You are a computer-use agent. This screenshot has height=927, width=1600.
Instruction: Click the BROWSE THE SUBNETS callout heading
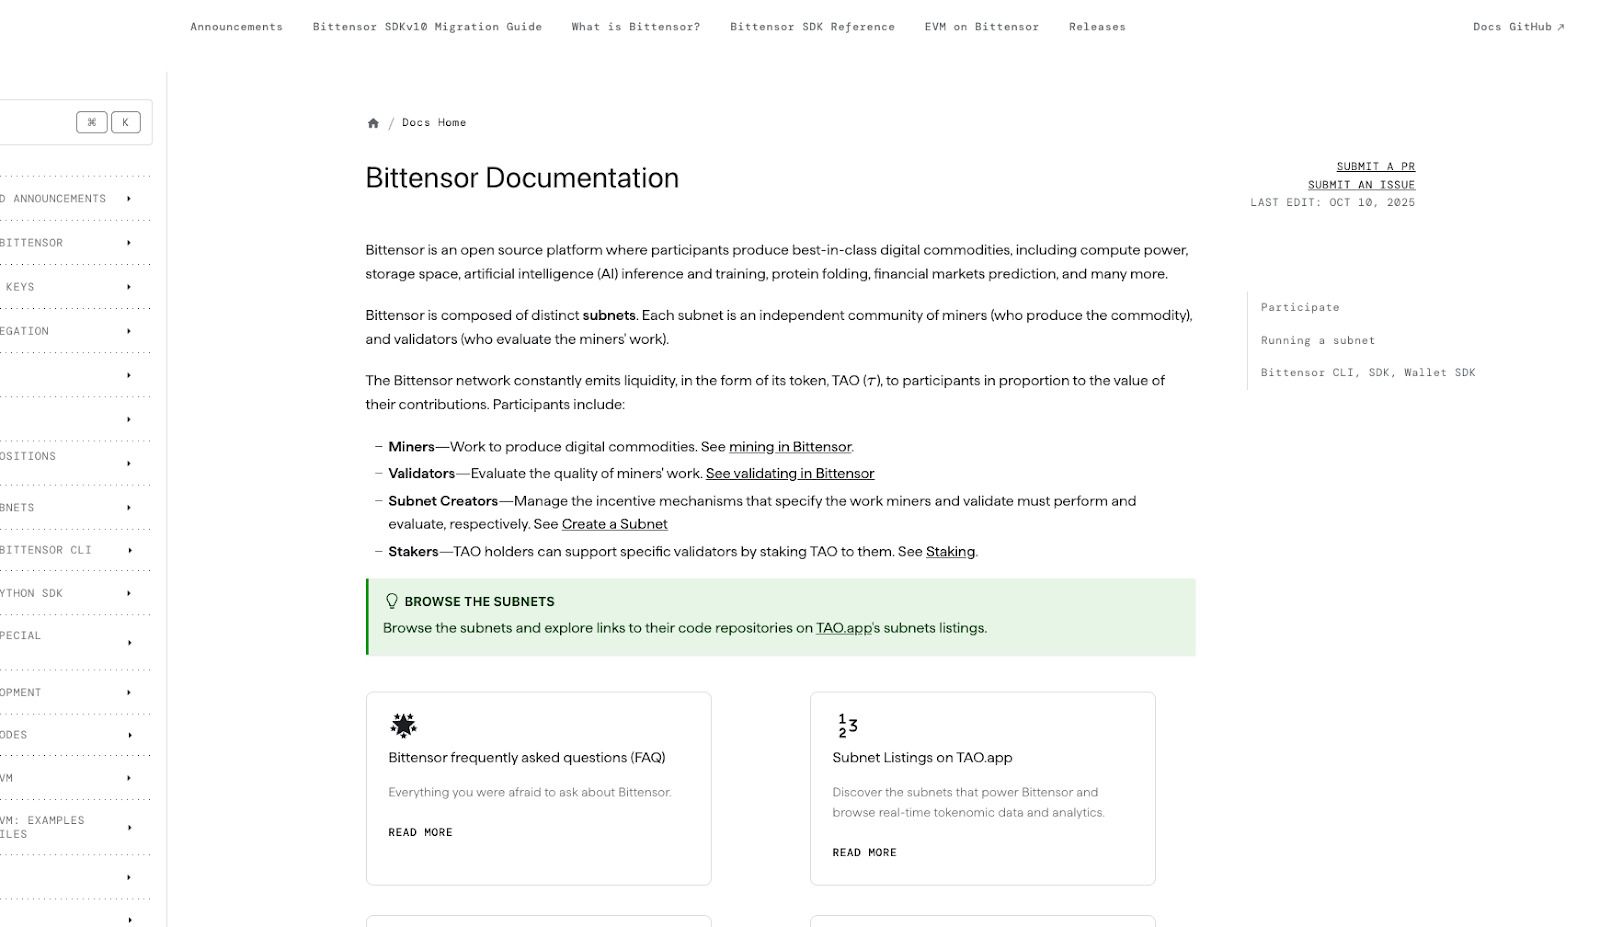point(479,601)
